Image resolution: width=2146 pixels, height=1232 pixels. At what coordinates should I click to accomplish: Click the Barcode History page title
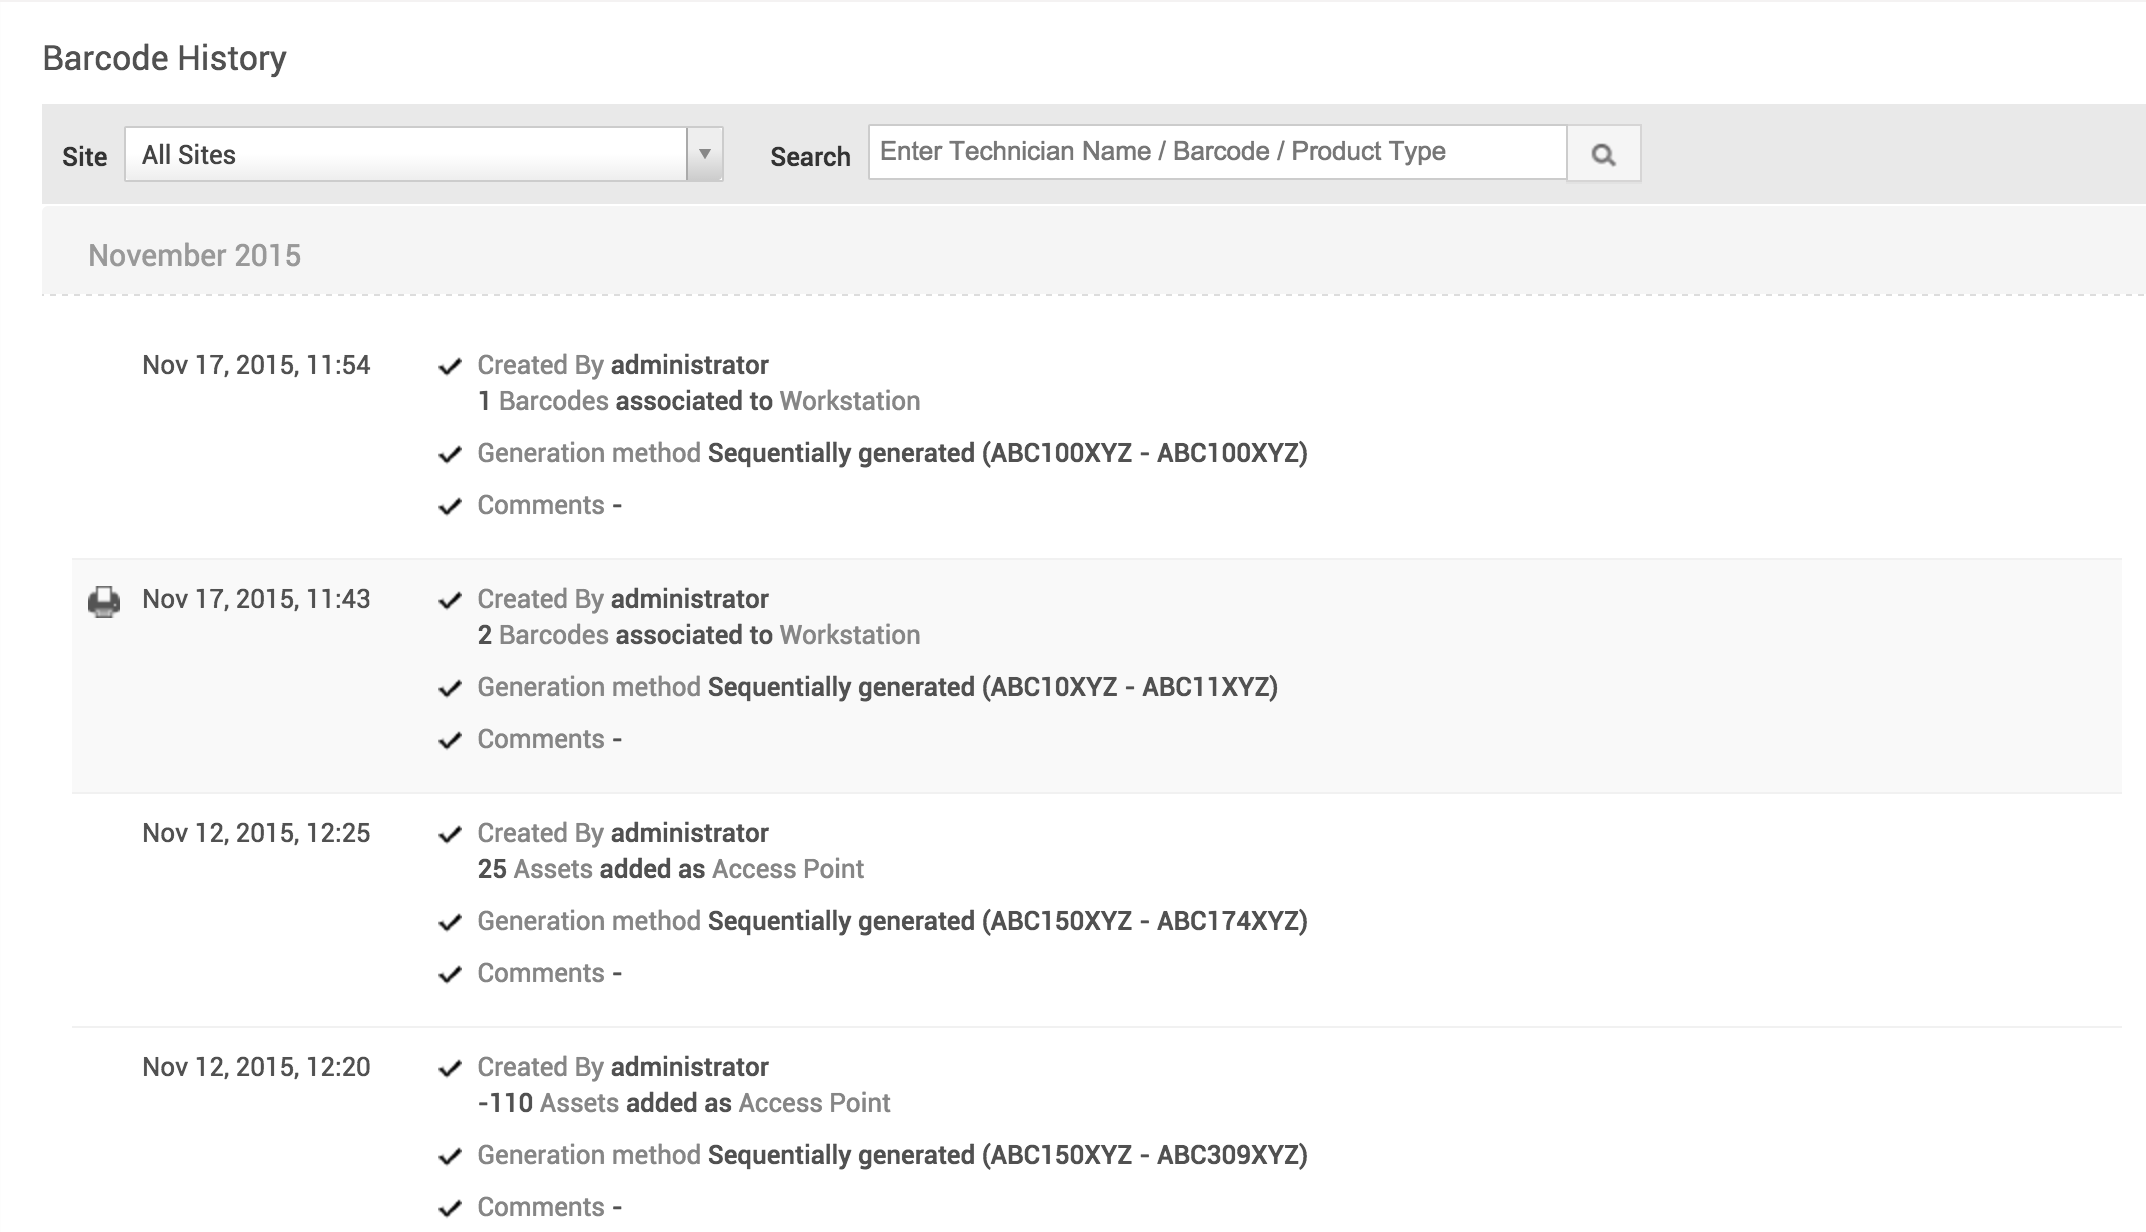point(164,58)
